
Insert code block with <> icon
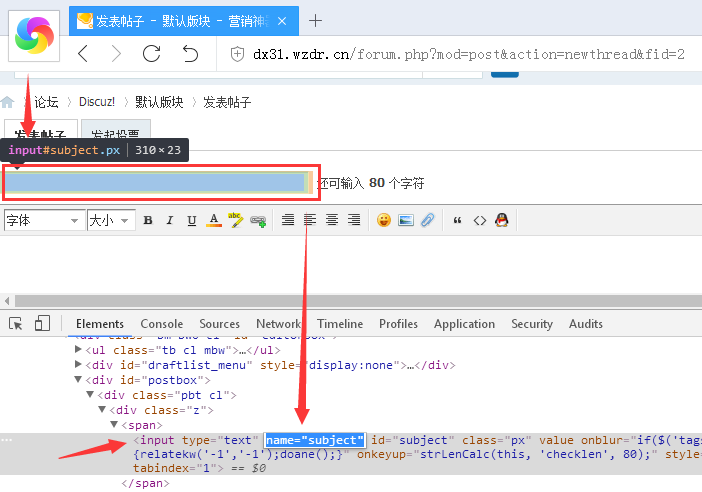click(479, 220)
